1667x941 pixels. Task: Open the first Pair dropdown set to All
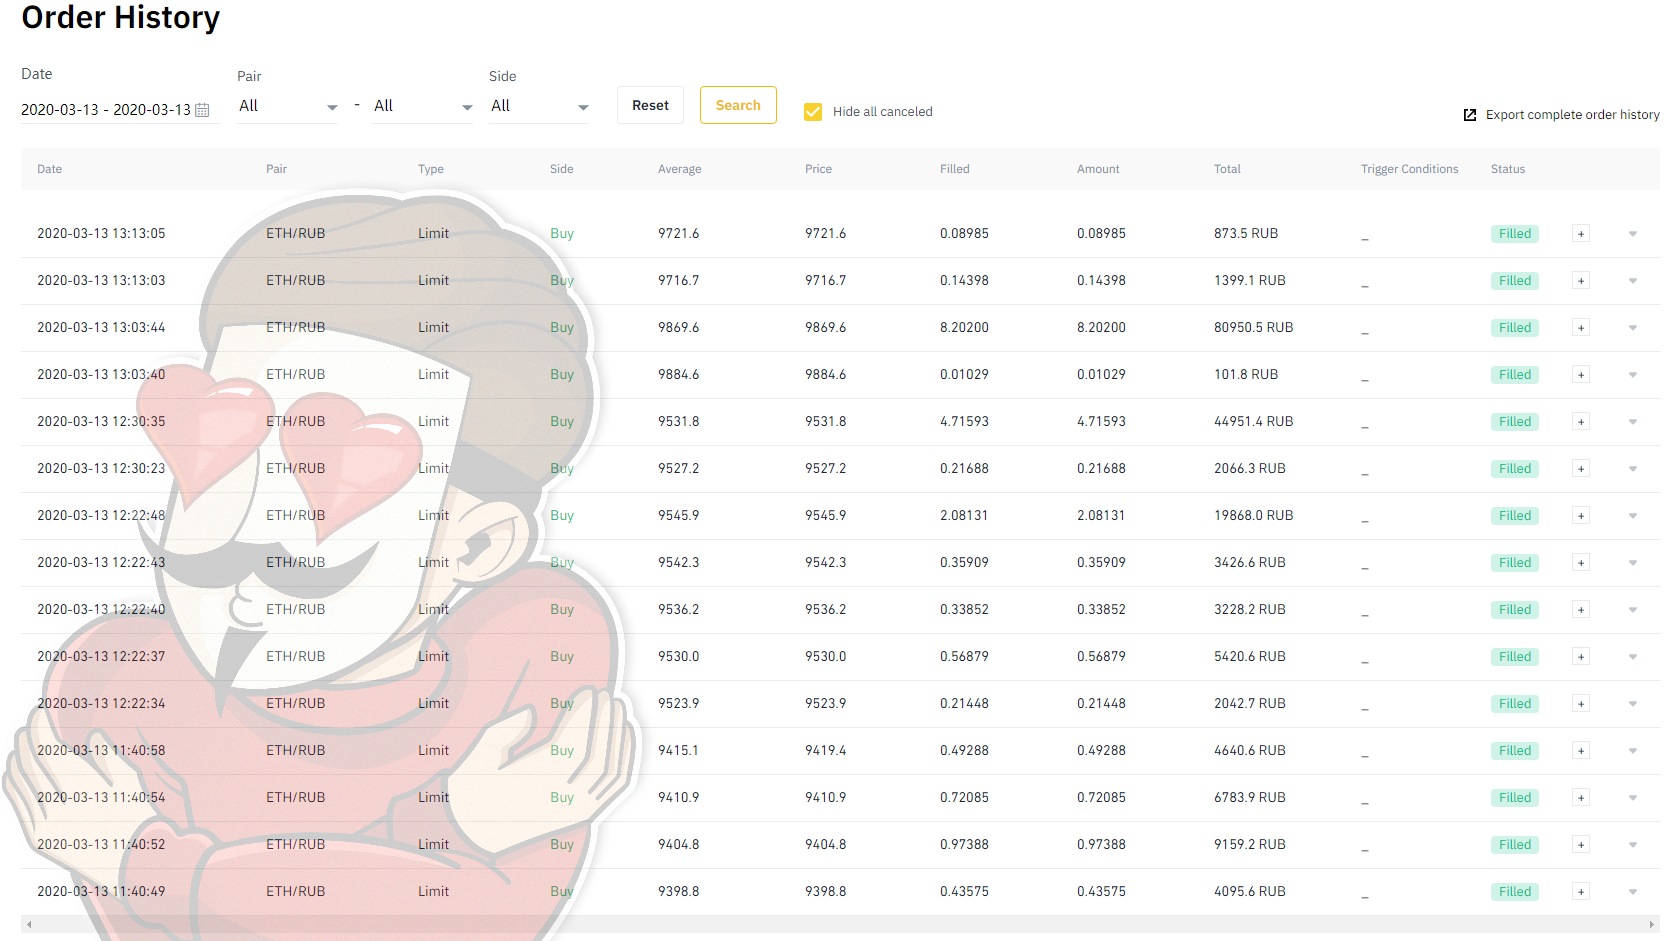pos(288,106)
